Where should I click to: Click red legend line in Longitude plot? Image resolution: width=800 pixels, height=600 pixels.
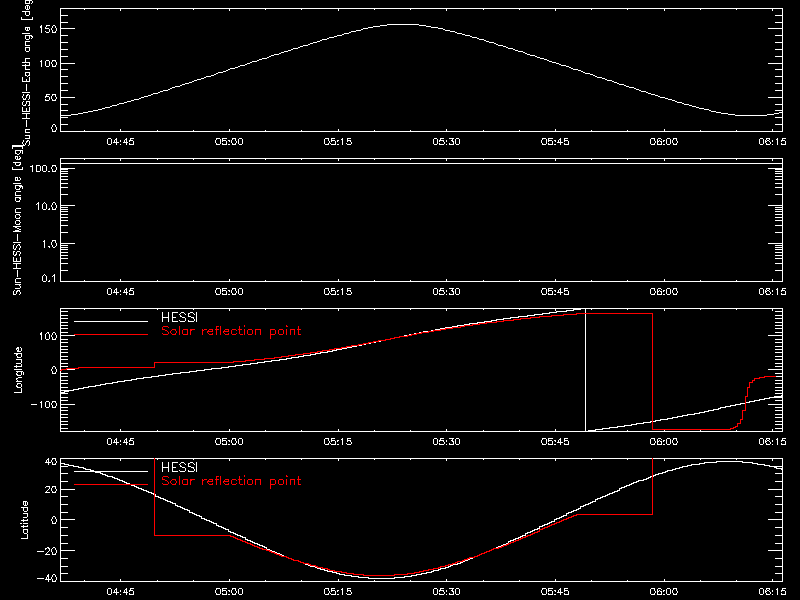(111, 335)
